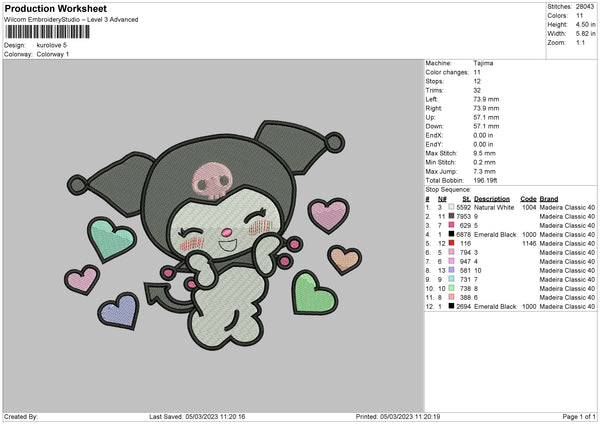Select the Min Stitch value 0.2 mm
The height and width of the screenshot is (424, 600).
coord(483,162)
